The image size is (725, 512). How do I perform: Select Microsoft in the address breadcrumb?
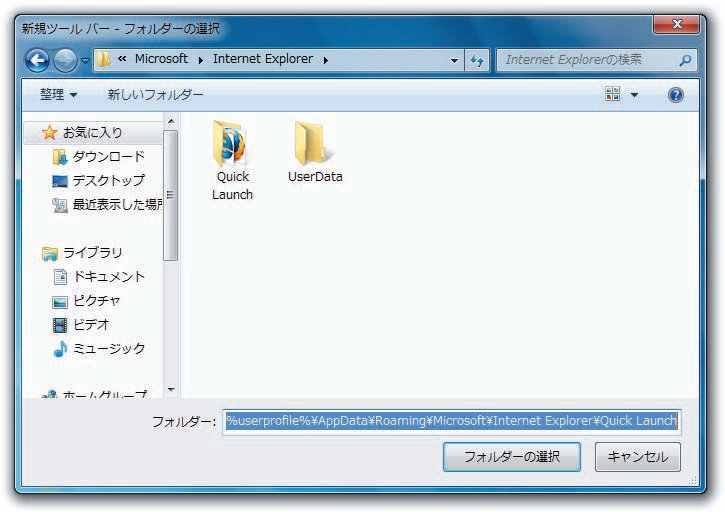pos(161,59)
